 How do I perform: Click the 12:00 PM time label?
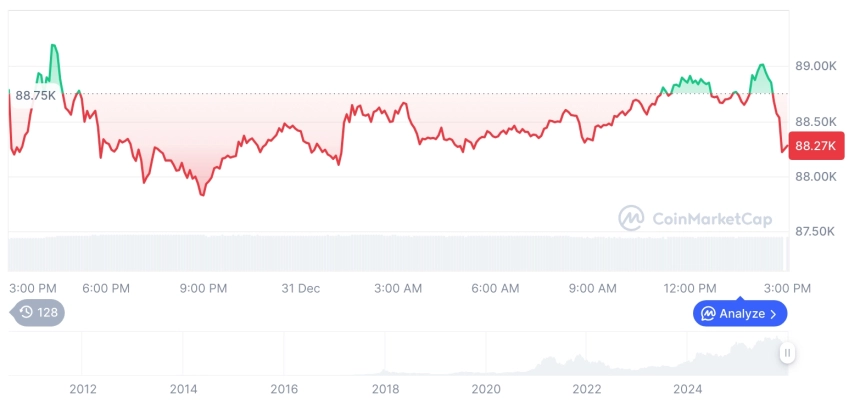click(x=692, y=288)
